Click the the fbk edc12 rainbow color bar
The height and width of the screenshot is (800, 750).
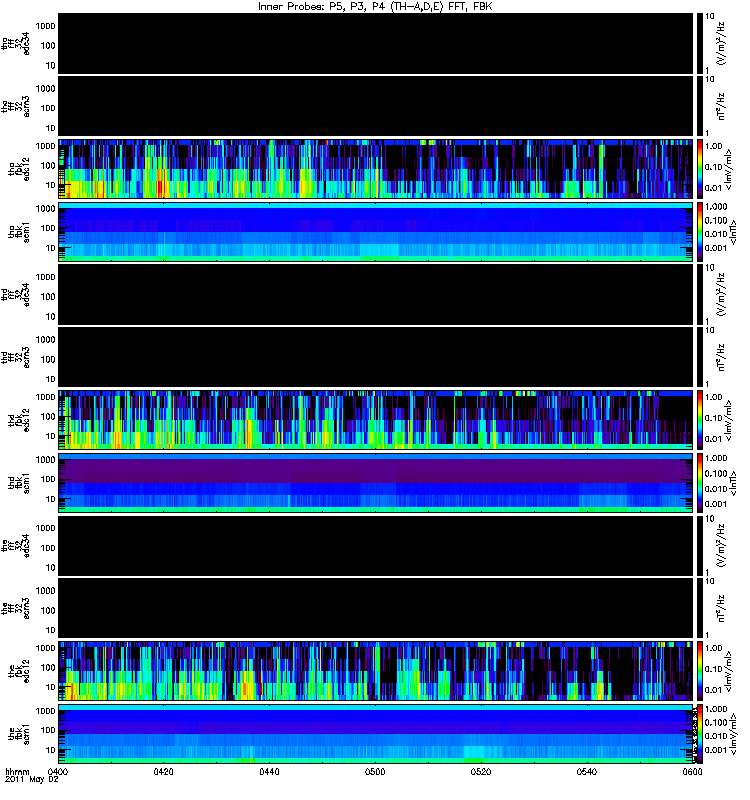click(x=699, y=671)
